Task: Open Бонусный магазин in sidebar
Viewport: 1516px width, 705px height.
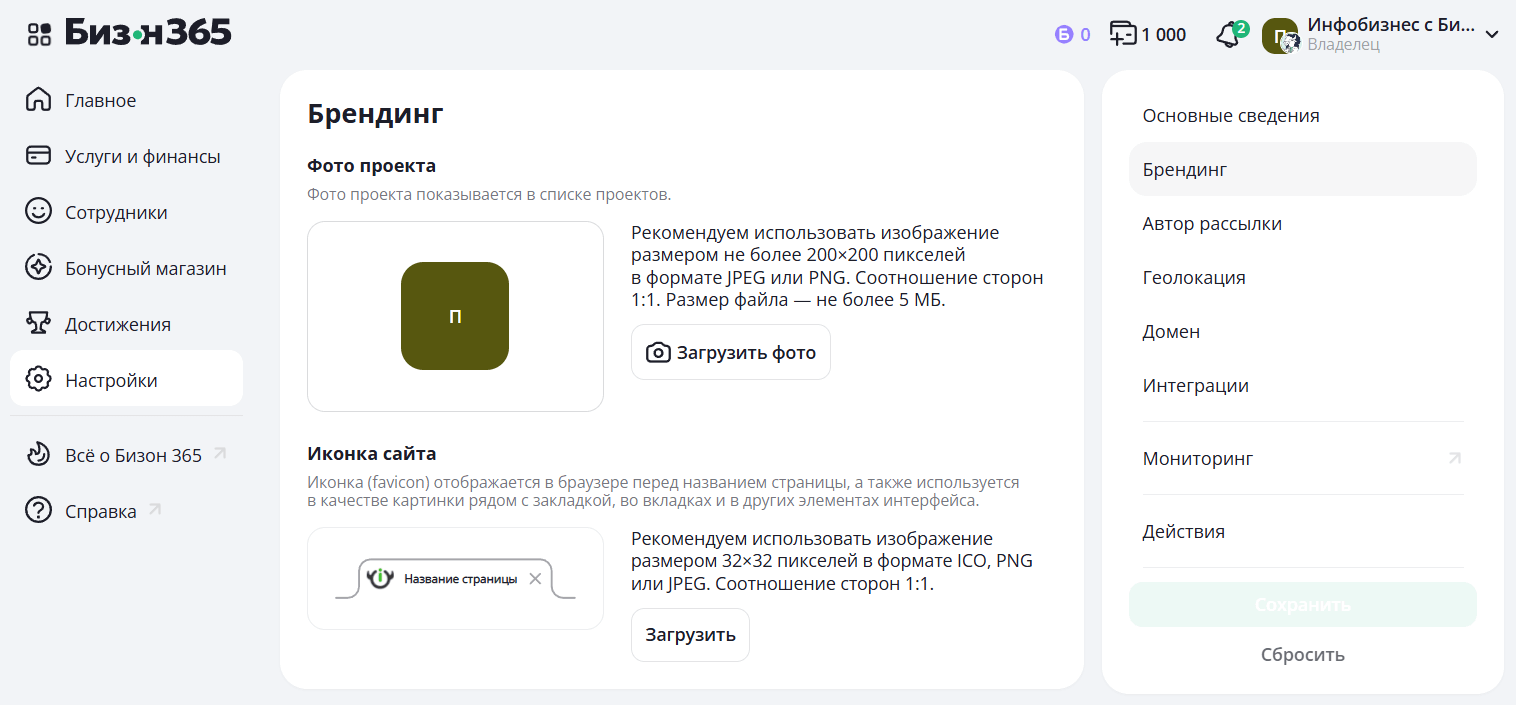Action: [145, 269]
